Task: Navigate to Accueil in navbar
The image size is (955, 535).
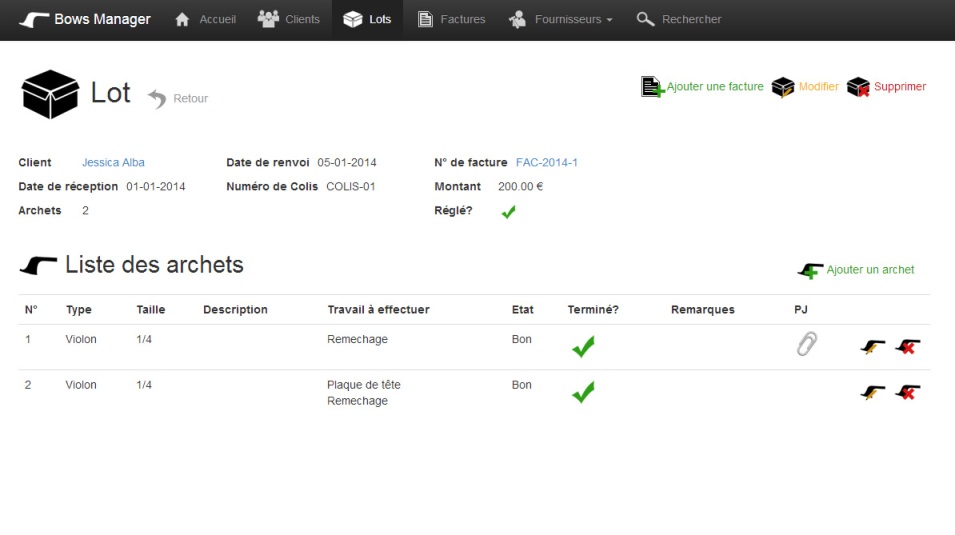Action: [x=205, y=19]
